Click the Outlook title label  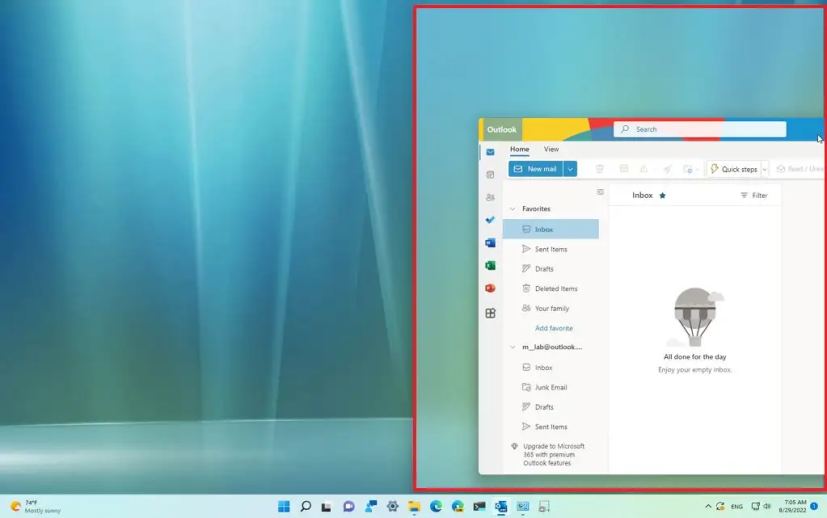[502, 130]
